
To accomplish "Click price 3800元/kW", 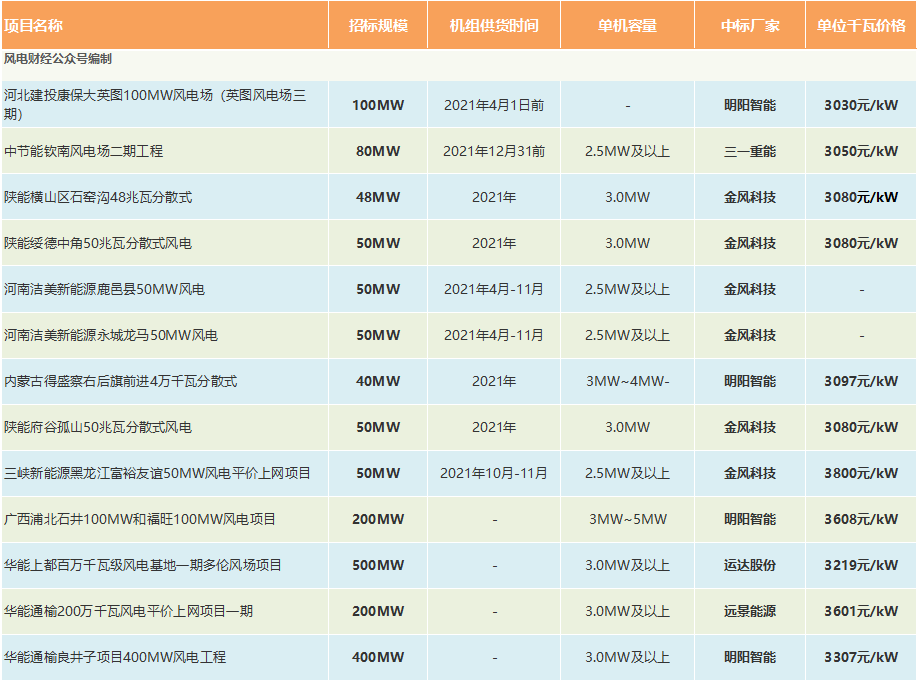I will 861,473.
